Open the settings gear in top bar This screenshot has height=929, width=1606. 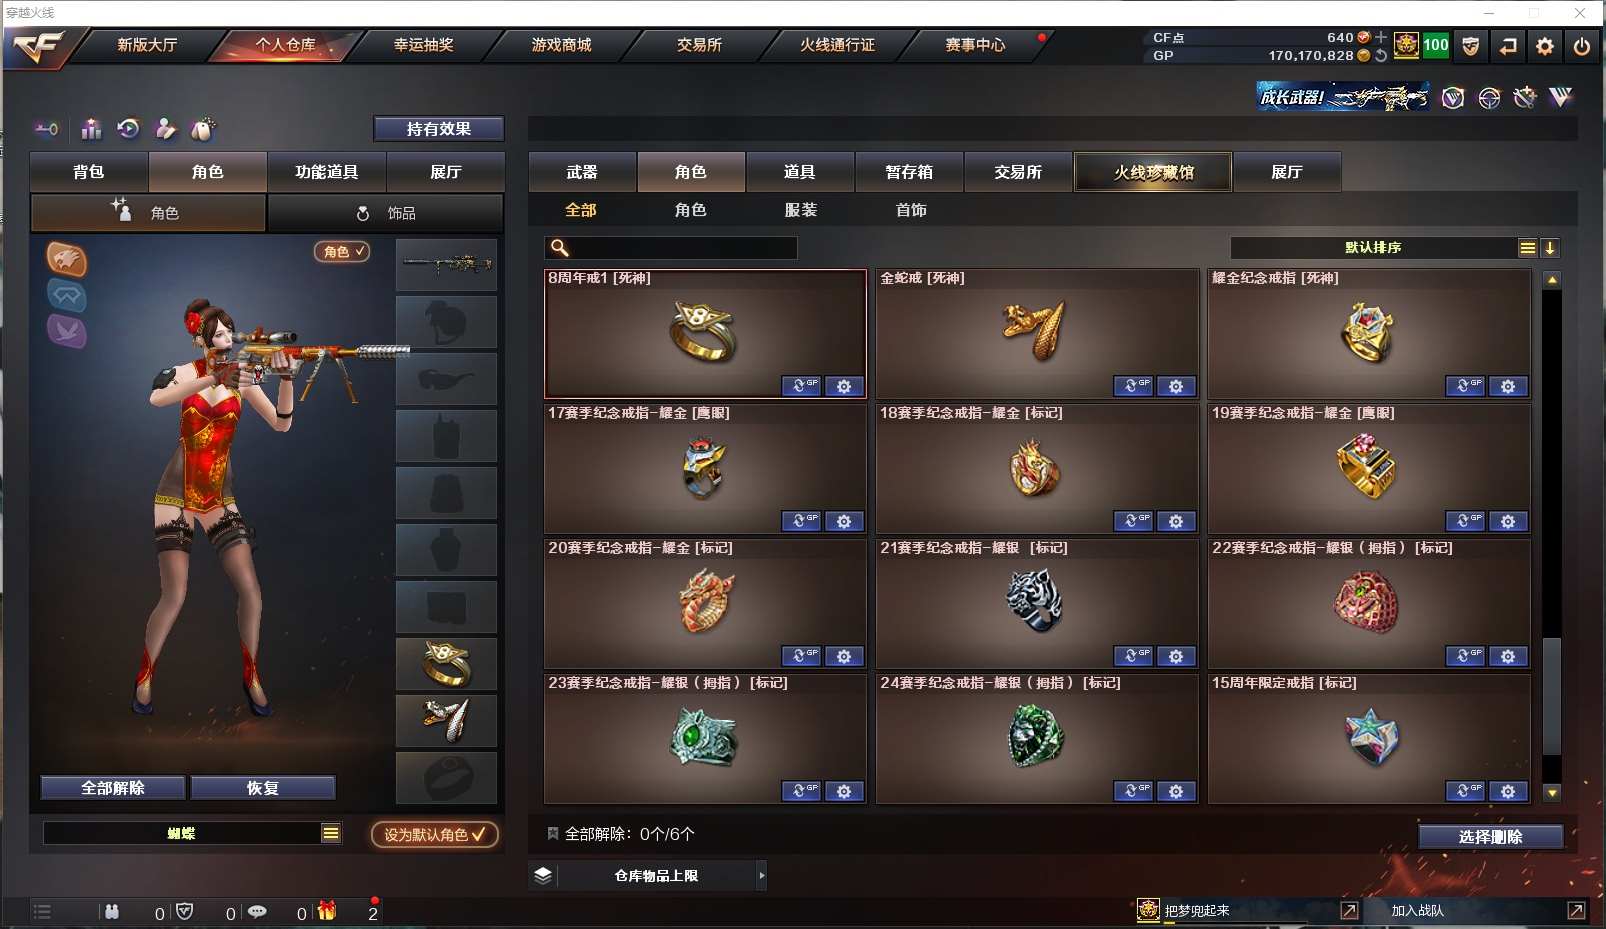point(1545,46)
